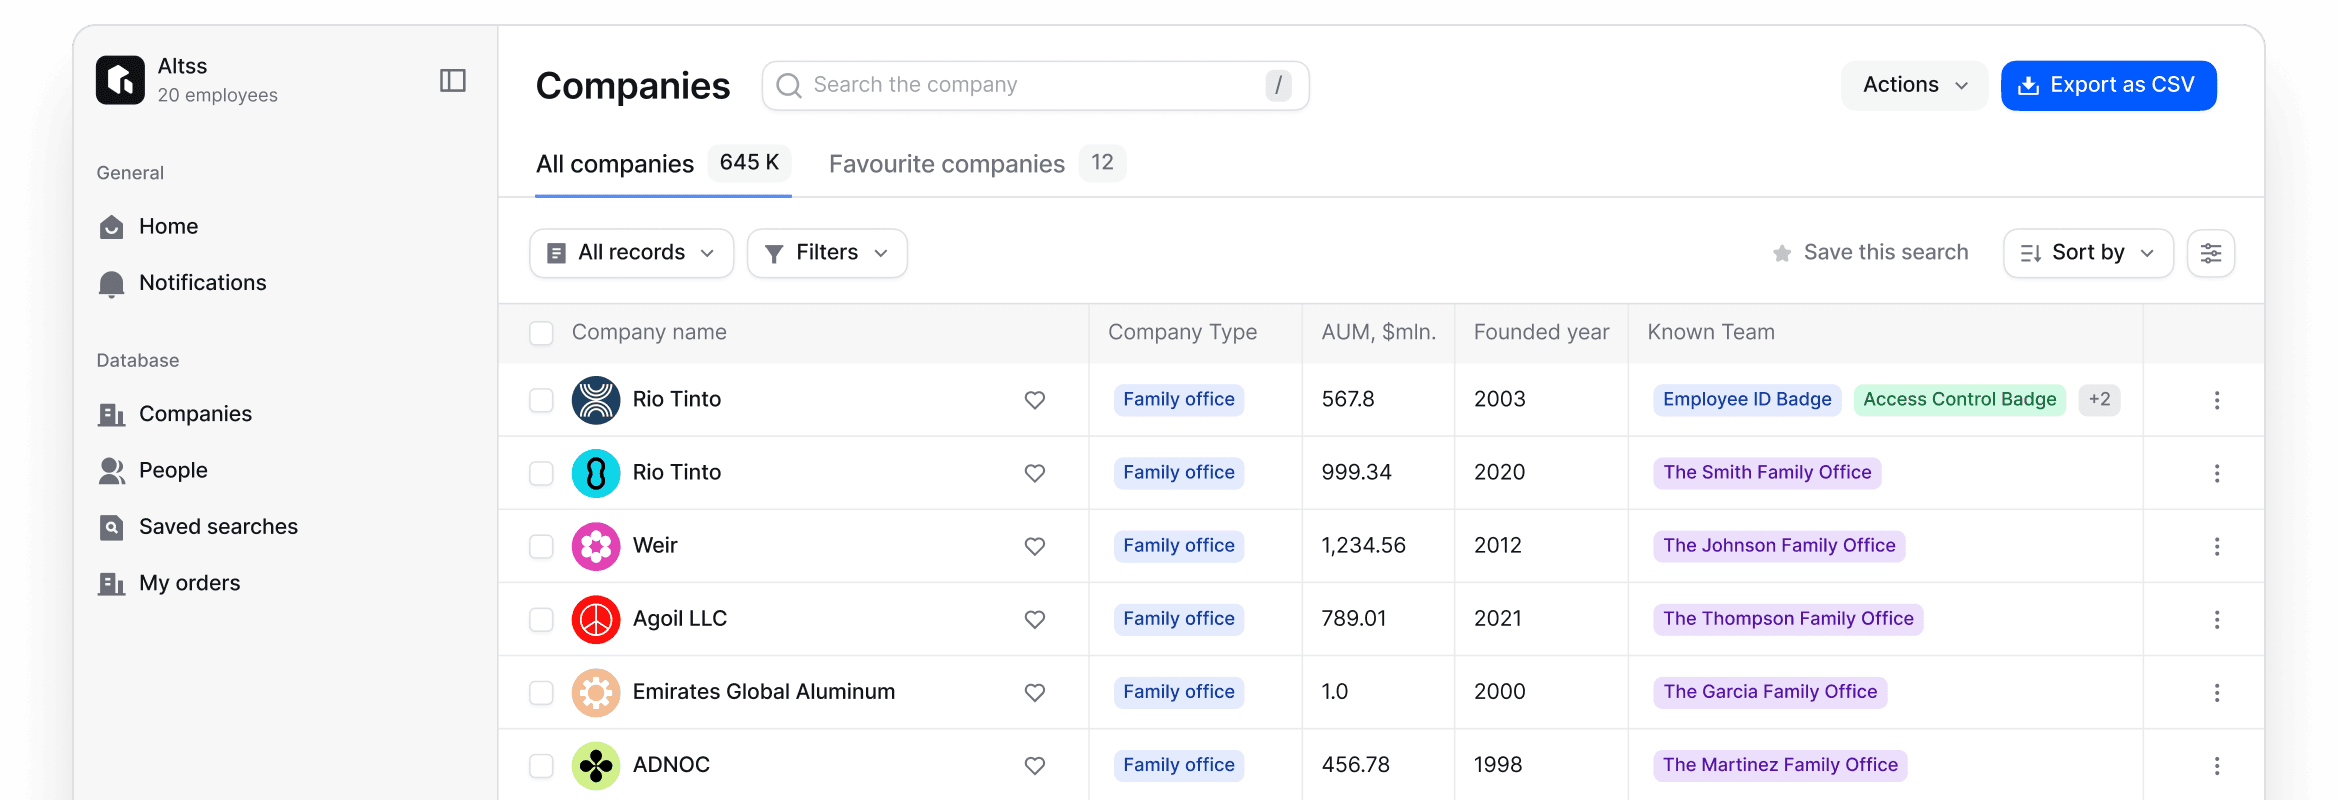Check the Weir row checkbox
The width and height of the screenshot is (2338, 800).
pyautogui.click(x=541, y=546)
